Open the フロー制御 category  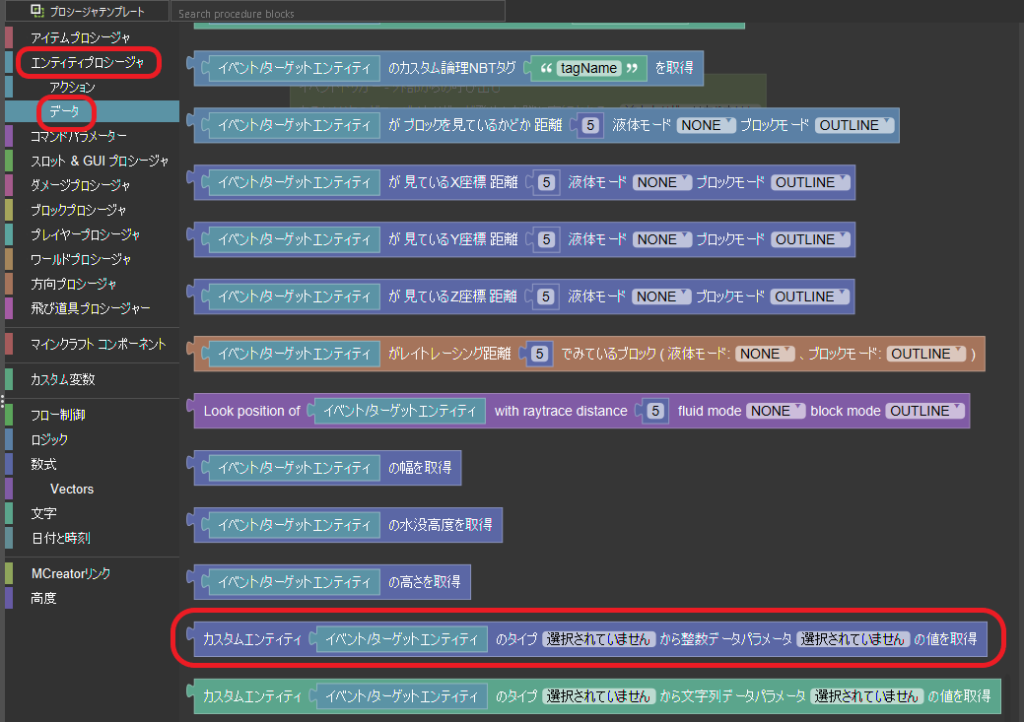tap(58, 415)
